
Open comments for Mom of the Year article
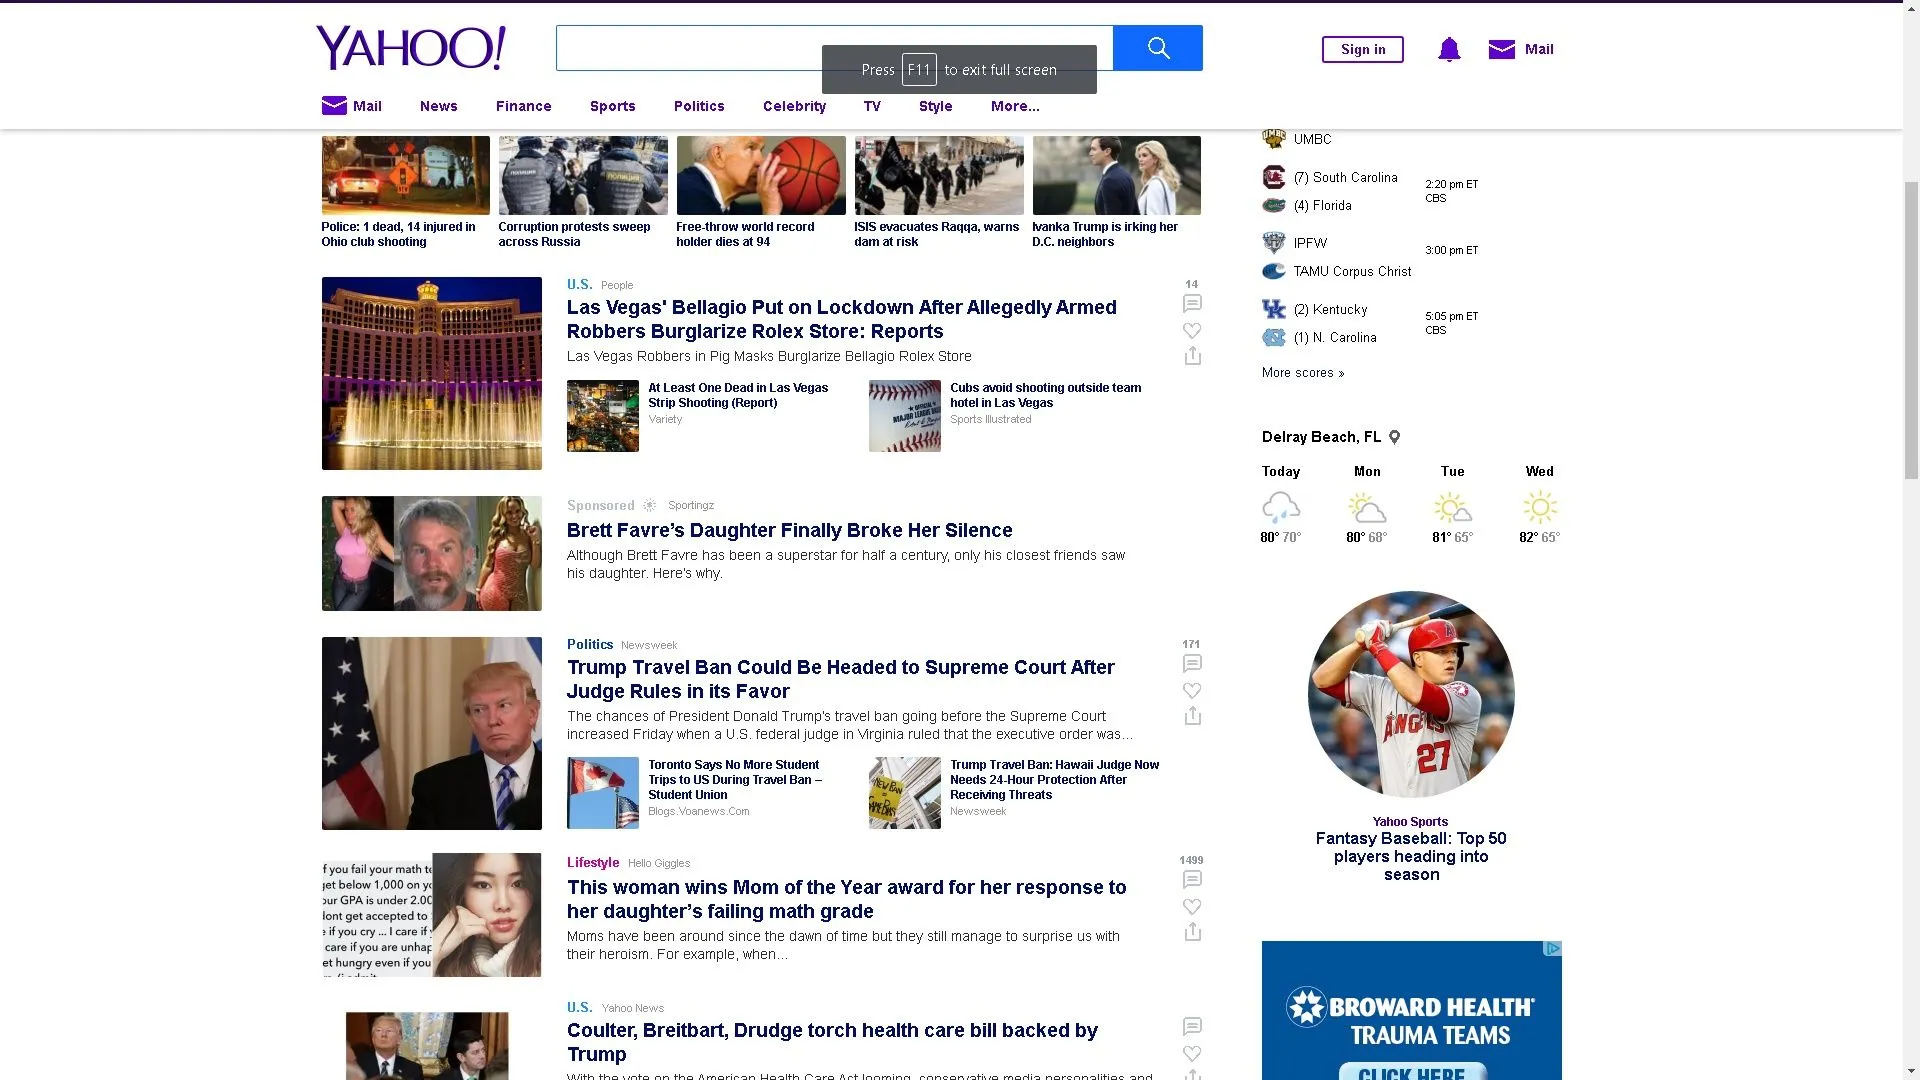[x=1192, y=879]
